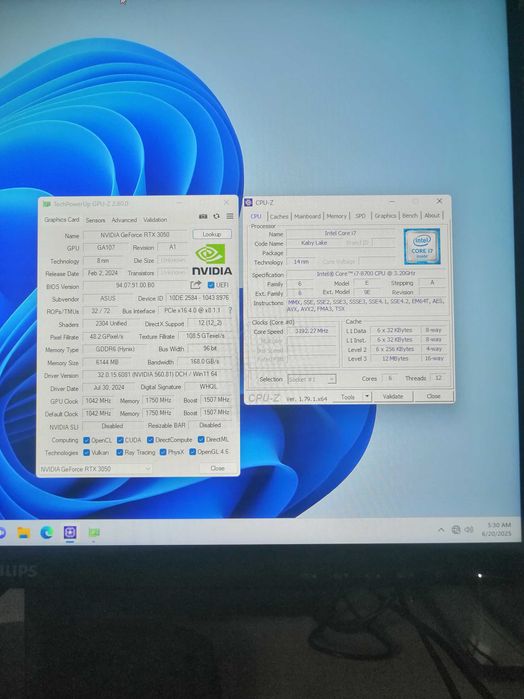Toggle the Ray Tracing checkbox
Image resolution: width=524 pixels, height=699 pixels.
(x=120, y=452)
